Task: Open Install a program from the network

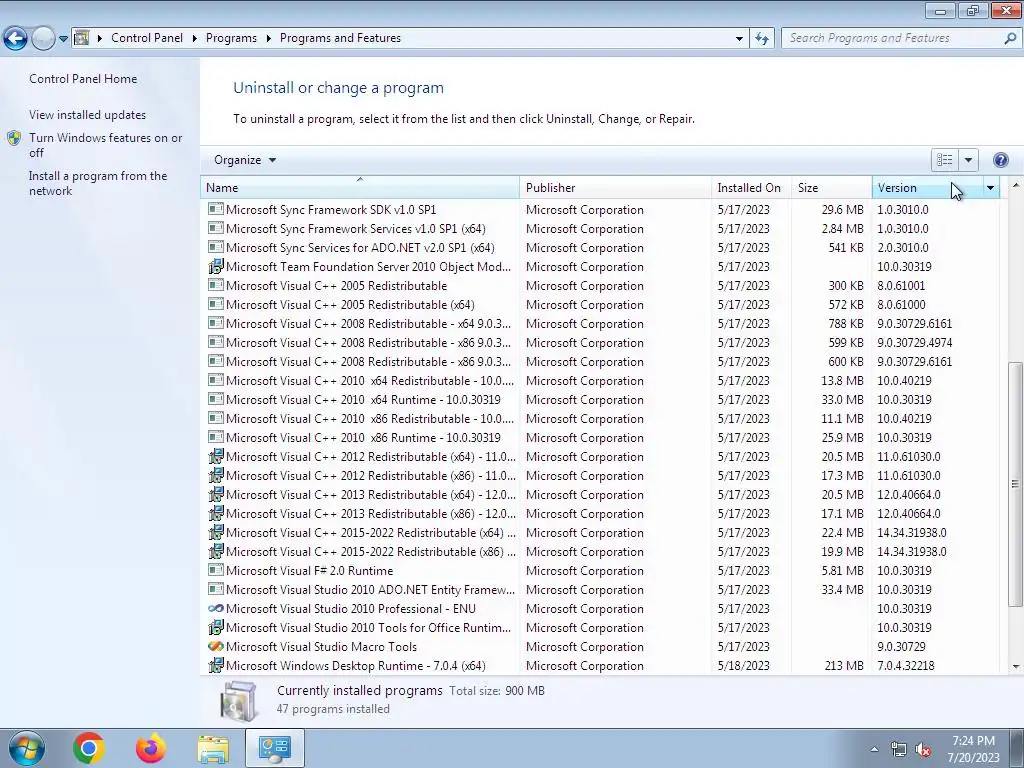Action: [98, 183]
